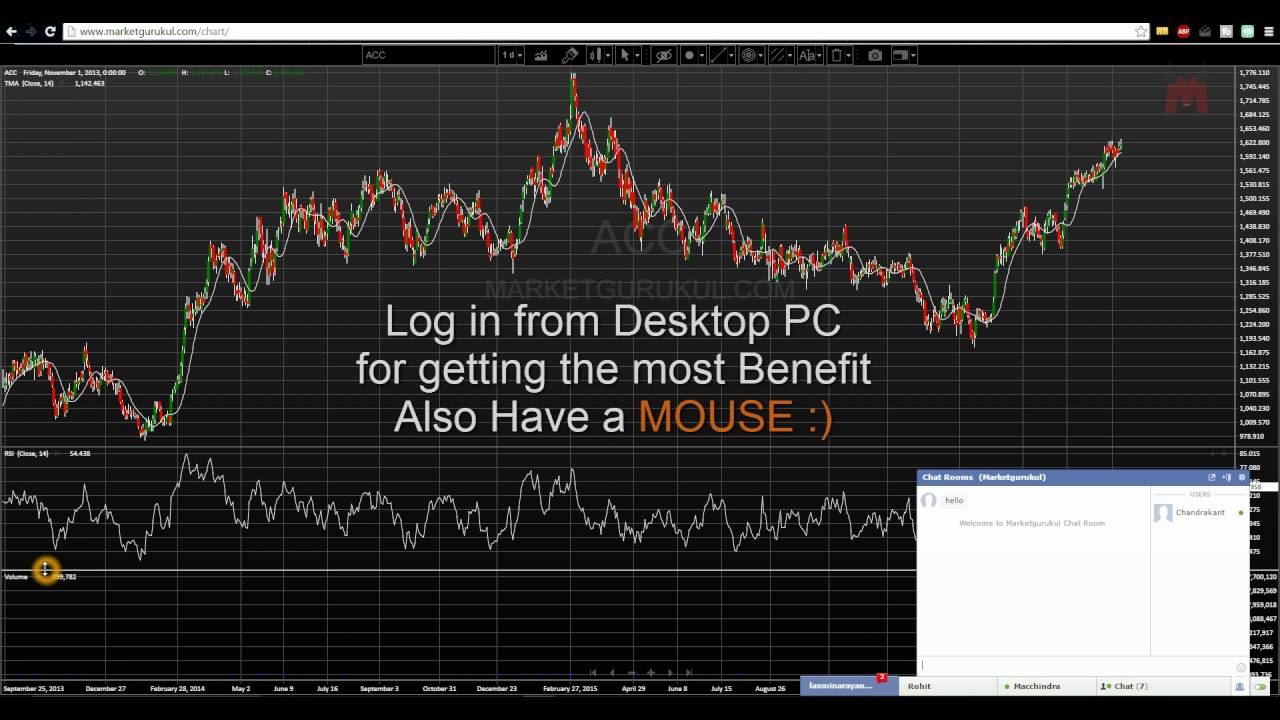Open the channel tool dropdown arrow
This screenshot has width=1280, height=720.
click(790, 56)
